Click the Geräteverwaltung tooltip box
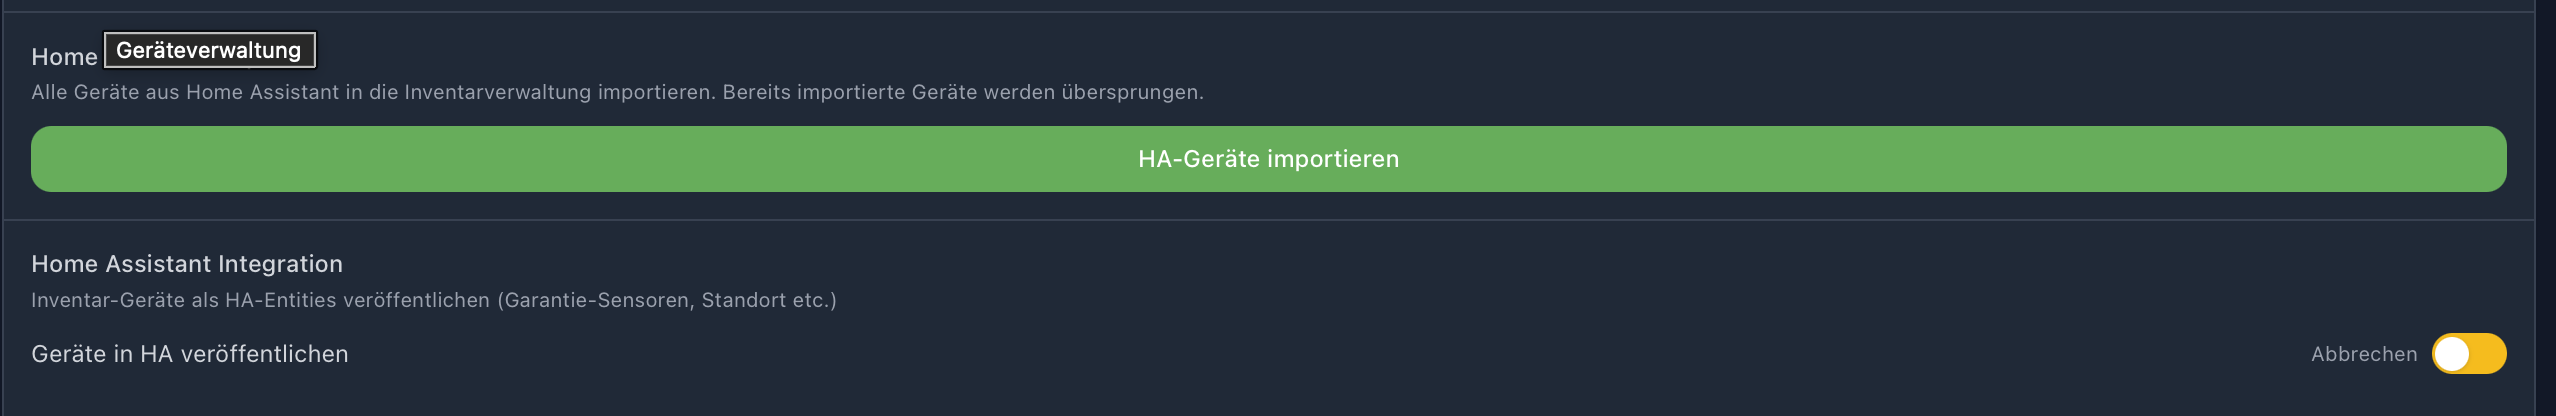Image resolution: width=2556 pixels, height=416 pixels. tap(209, 50)
